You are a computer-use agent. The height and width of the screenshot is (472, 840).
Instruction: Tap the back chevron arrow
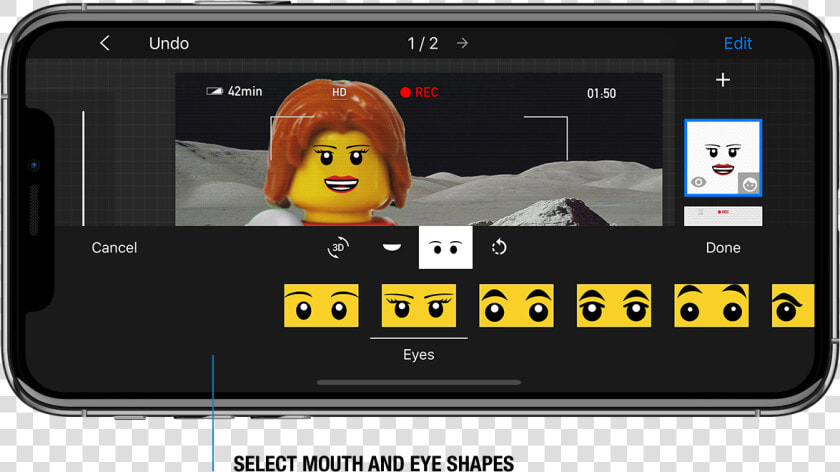pyautogui.click(x=105, y=43)
